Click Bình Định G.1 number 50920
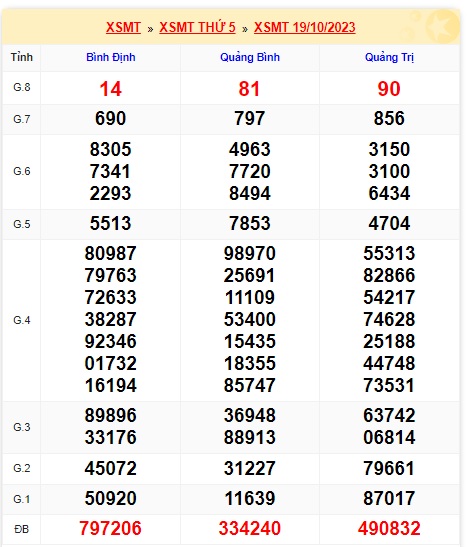Screen dimensions: 472x547 [x=110, y=498]
